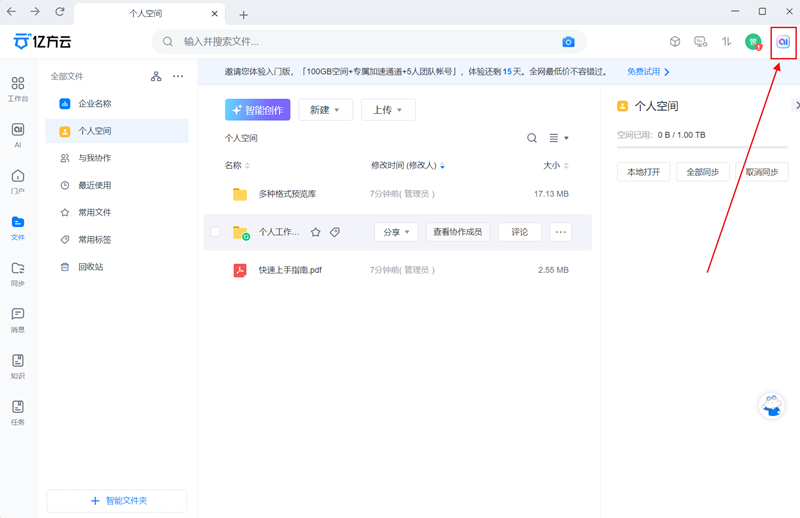Open the AI section in left sidebar
Viewport: 800px width, 518px height.
(18, 135)
